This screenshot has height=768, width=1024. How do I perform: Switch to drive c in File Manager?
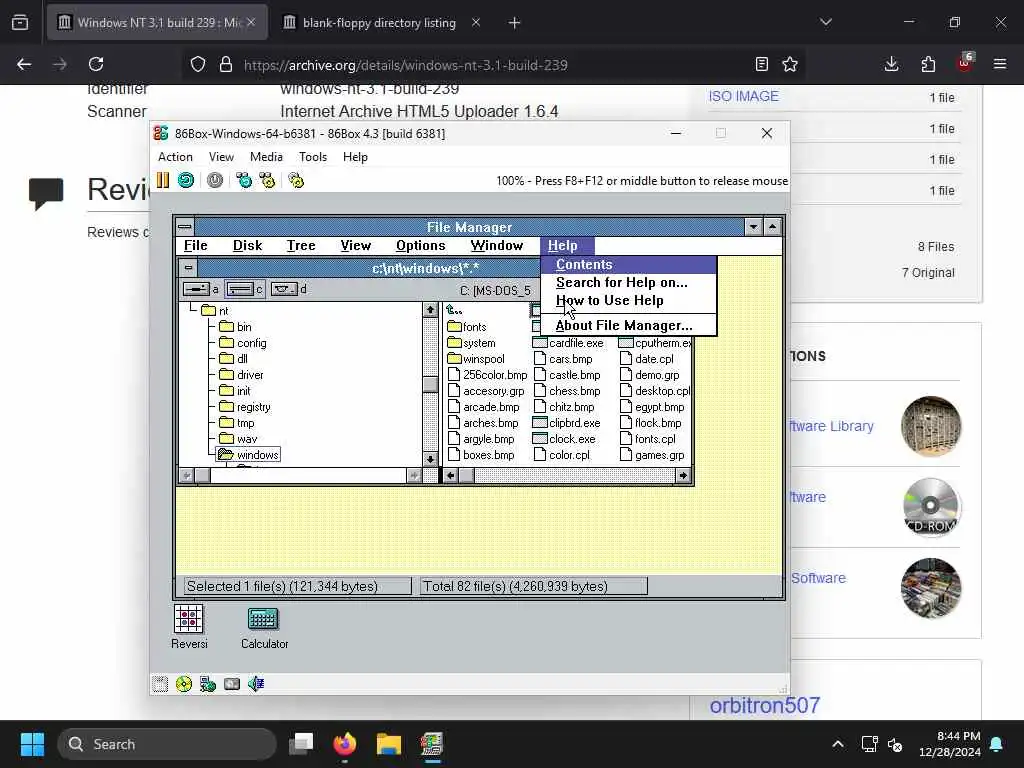click(244, 289)
